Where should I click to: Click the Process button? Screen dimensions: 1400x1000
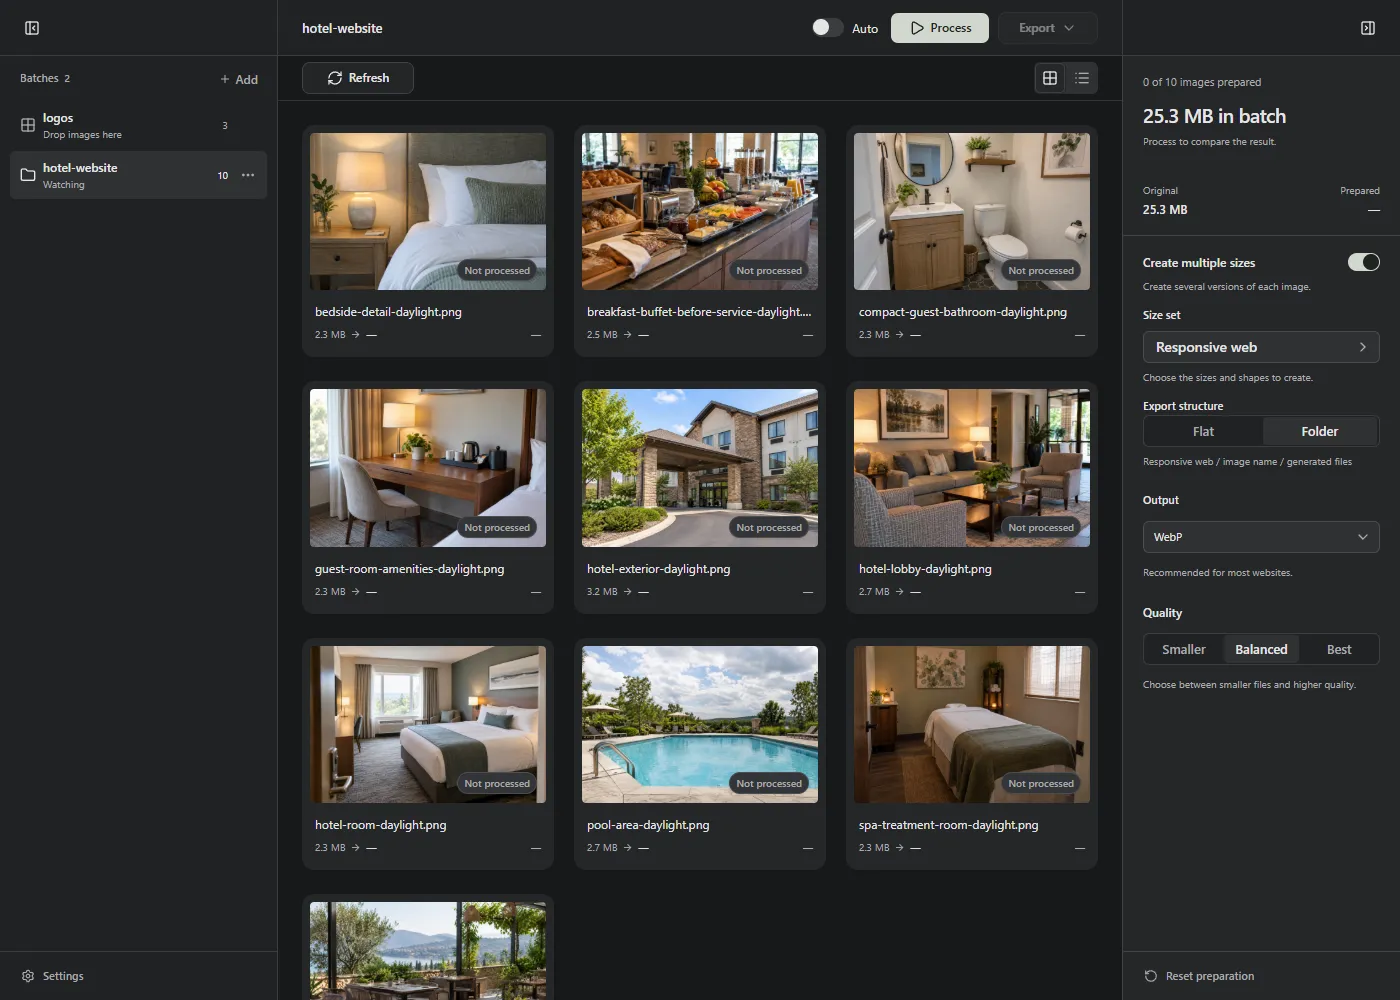940,28
